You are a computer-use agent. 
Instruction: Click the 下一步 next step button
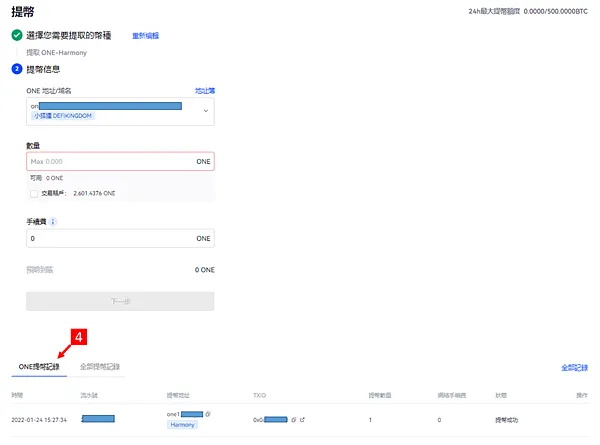tap(120, 301)
